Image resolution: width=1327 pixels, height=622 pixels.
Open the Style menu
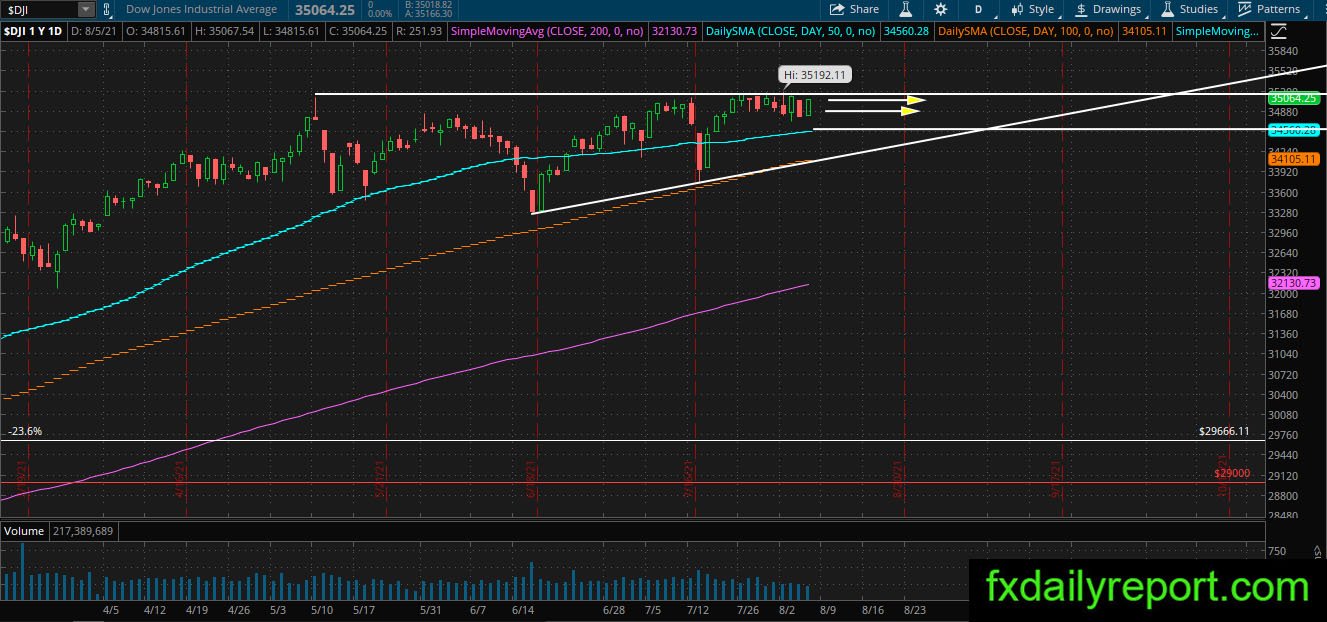pos(1033,9)
